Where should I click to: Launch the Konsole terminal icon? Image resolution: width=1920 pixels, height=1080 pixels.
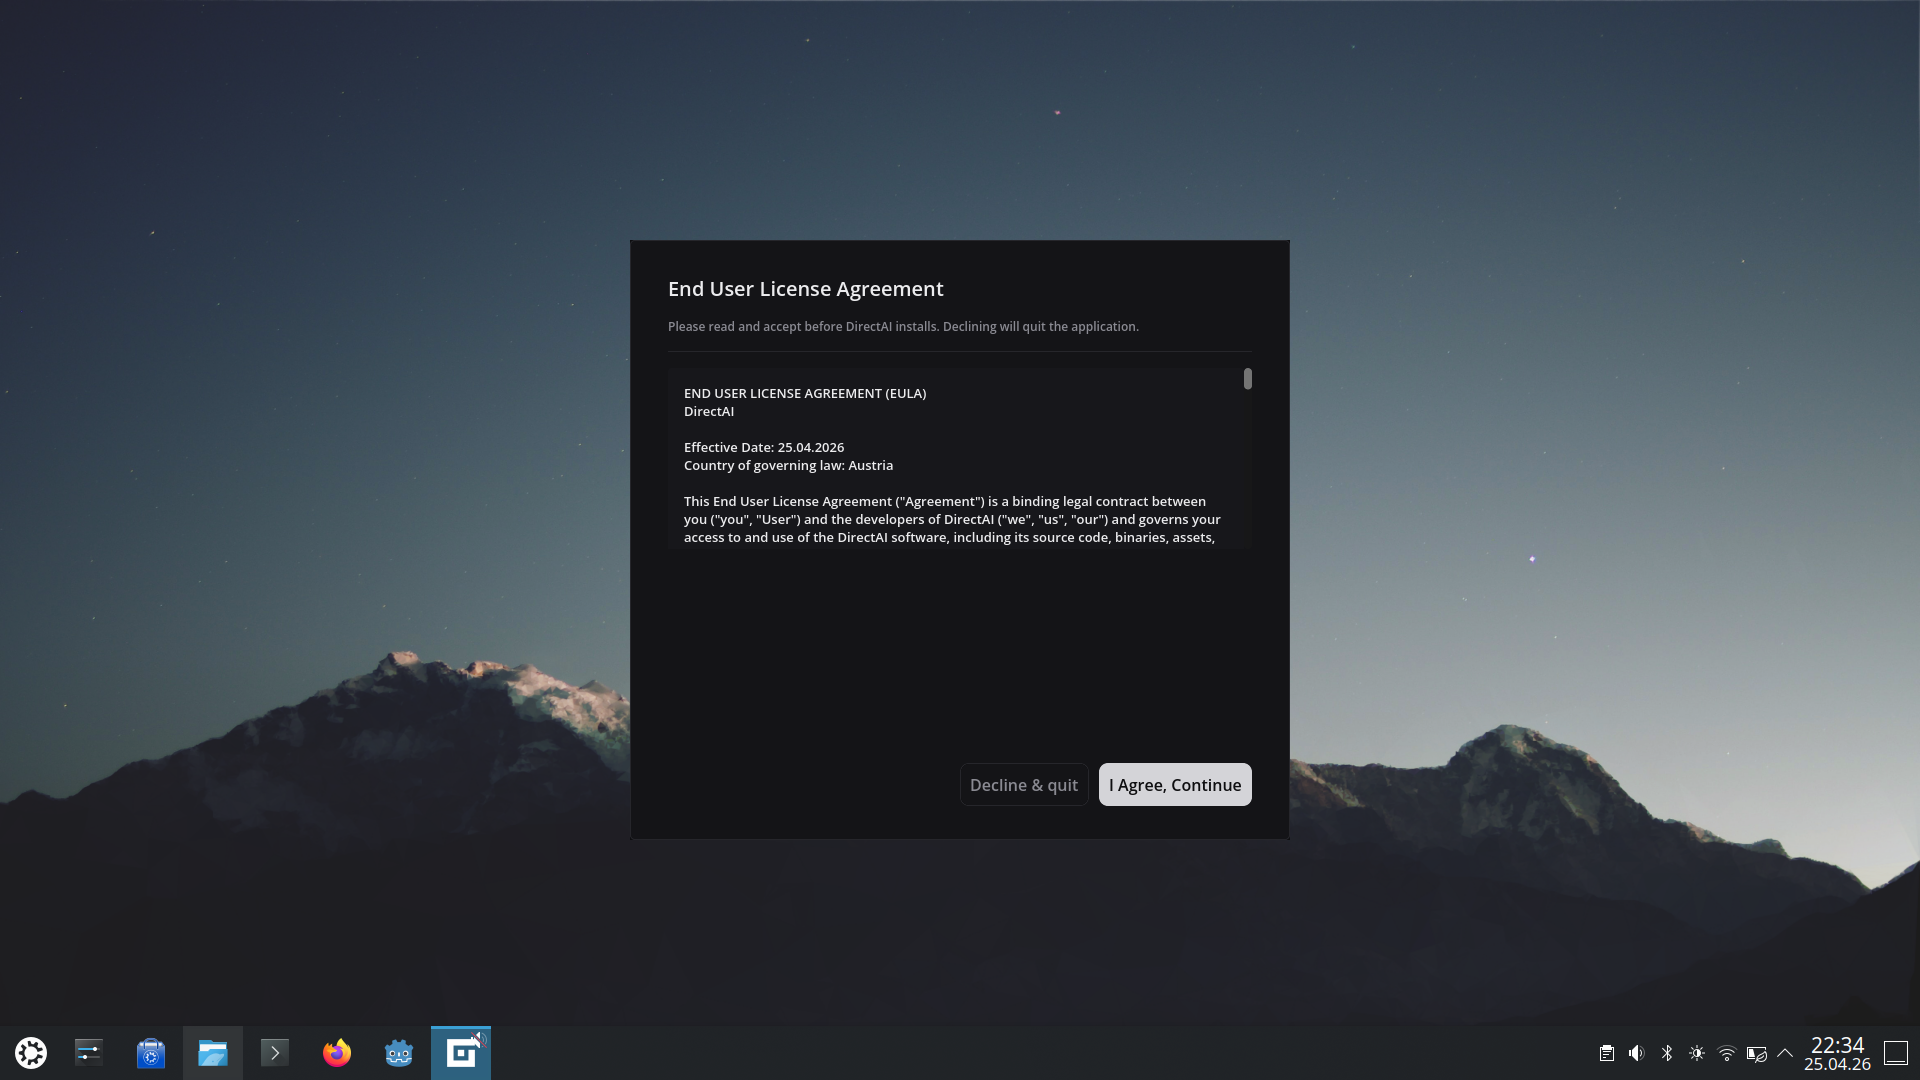click(275, 1053)
